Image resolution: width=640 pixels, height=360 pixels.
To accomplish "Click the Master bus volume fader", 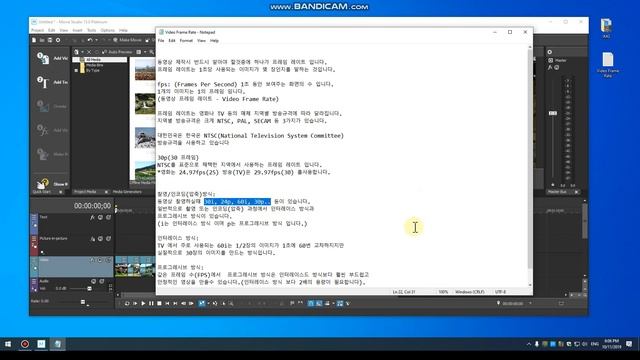I will pos(553,113).
